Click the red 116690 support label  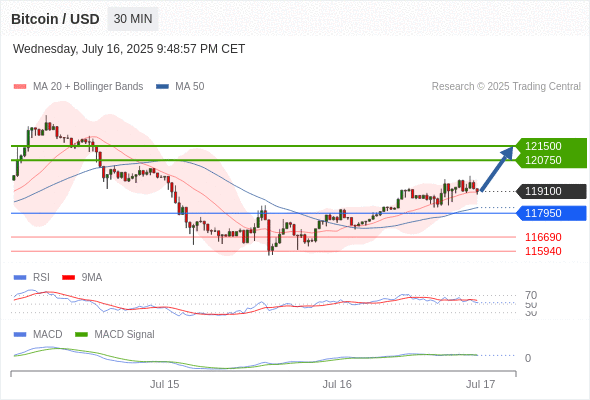pyautogui.click(x=543, y=237)
